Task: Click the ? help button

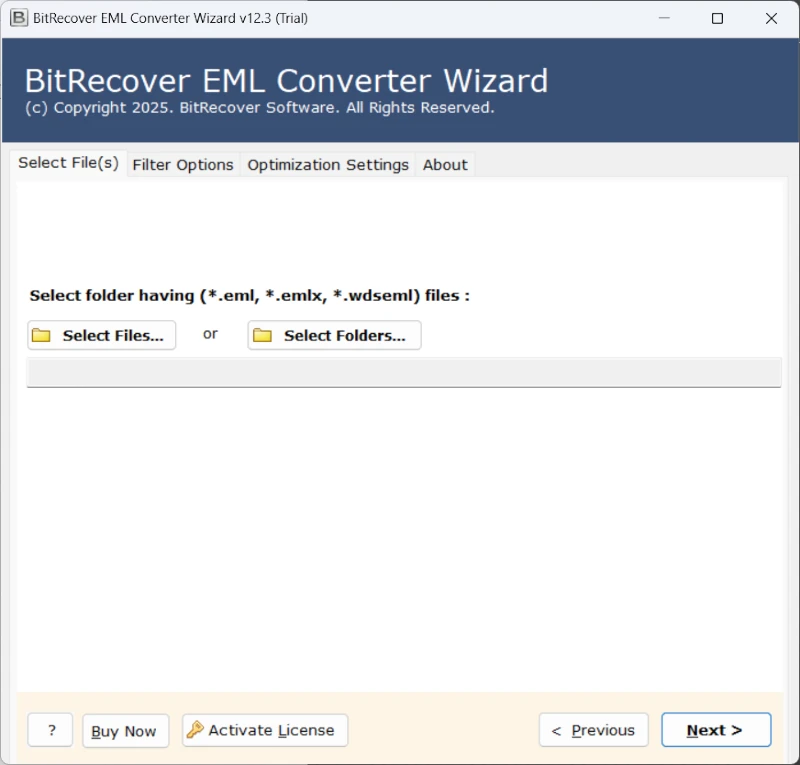Action: [51, 730]
